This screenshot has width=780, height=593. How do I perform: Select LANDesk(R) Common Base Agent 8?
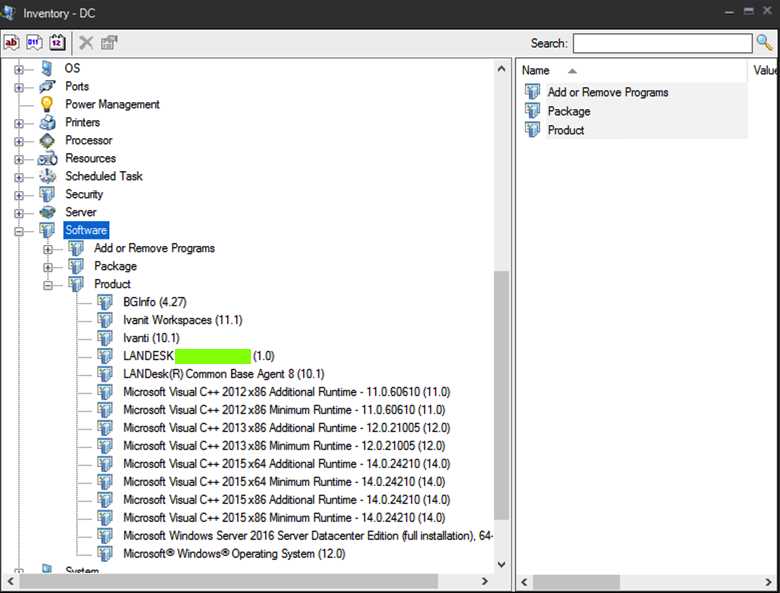pos(223,374)
